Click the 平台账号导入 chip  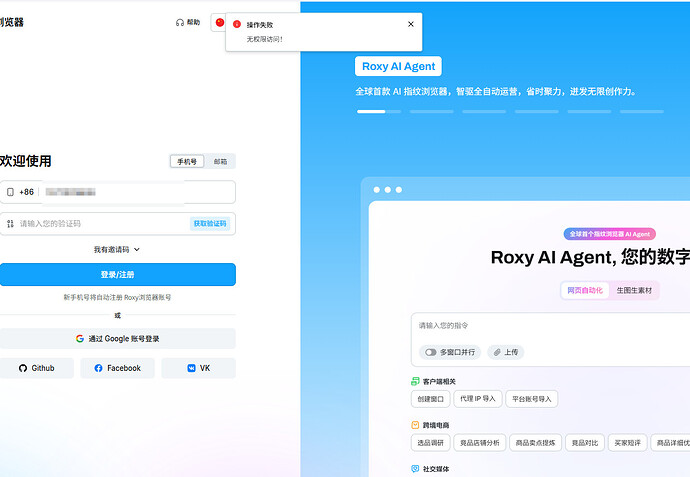coord(532,399)
